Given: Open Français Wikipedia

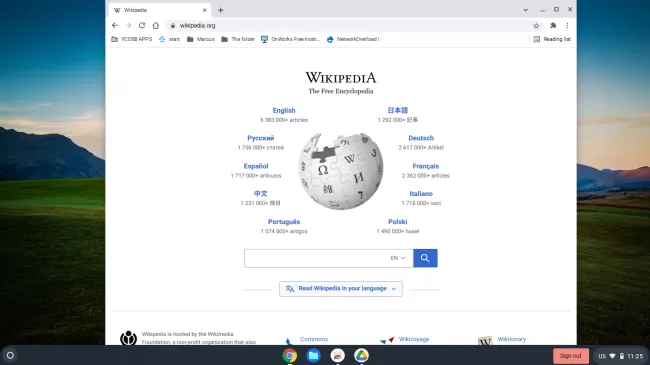Looking at the screenshot, I should click(x=426, y=166).
